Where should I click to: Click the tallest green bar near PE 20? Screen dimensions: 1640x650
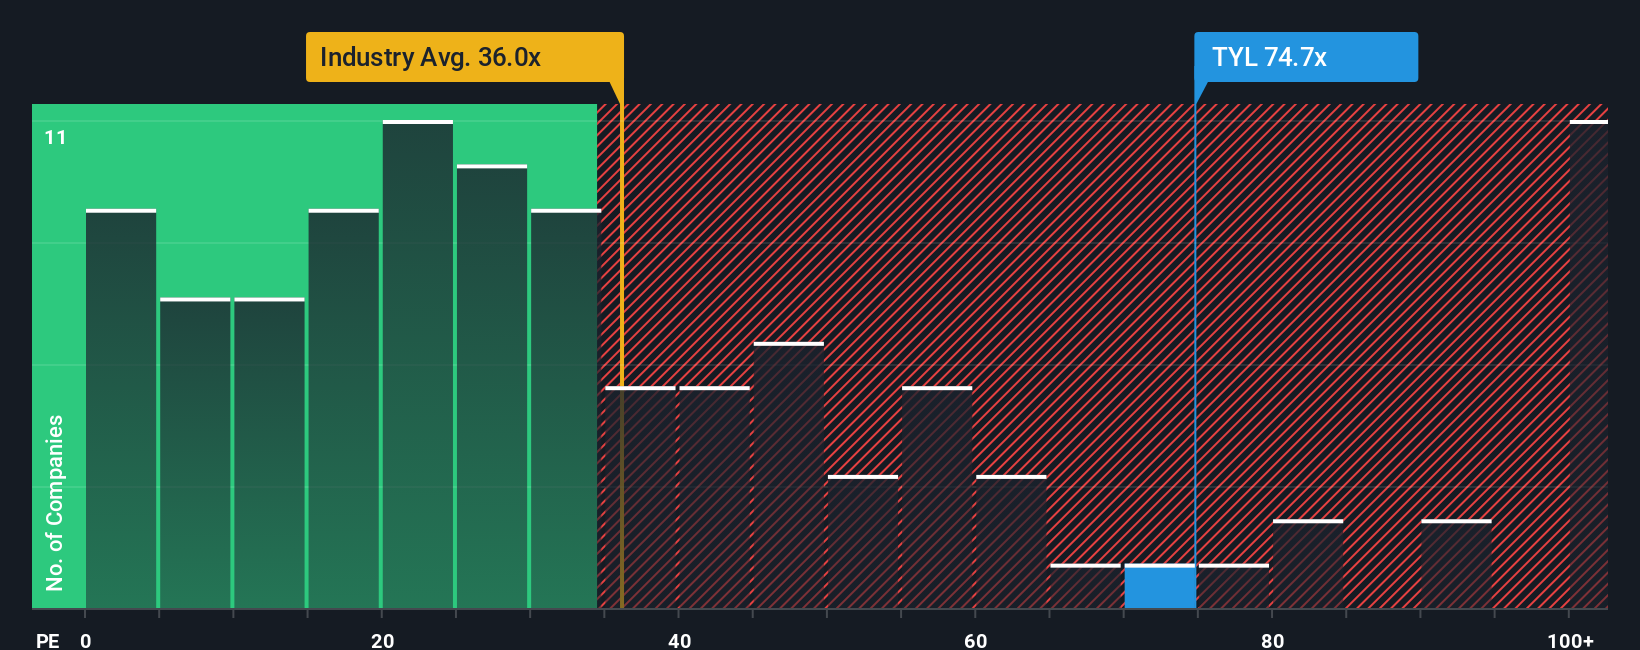click(x=418, y=365)
